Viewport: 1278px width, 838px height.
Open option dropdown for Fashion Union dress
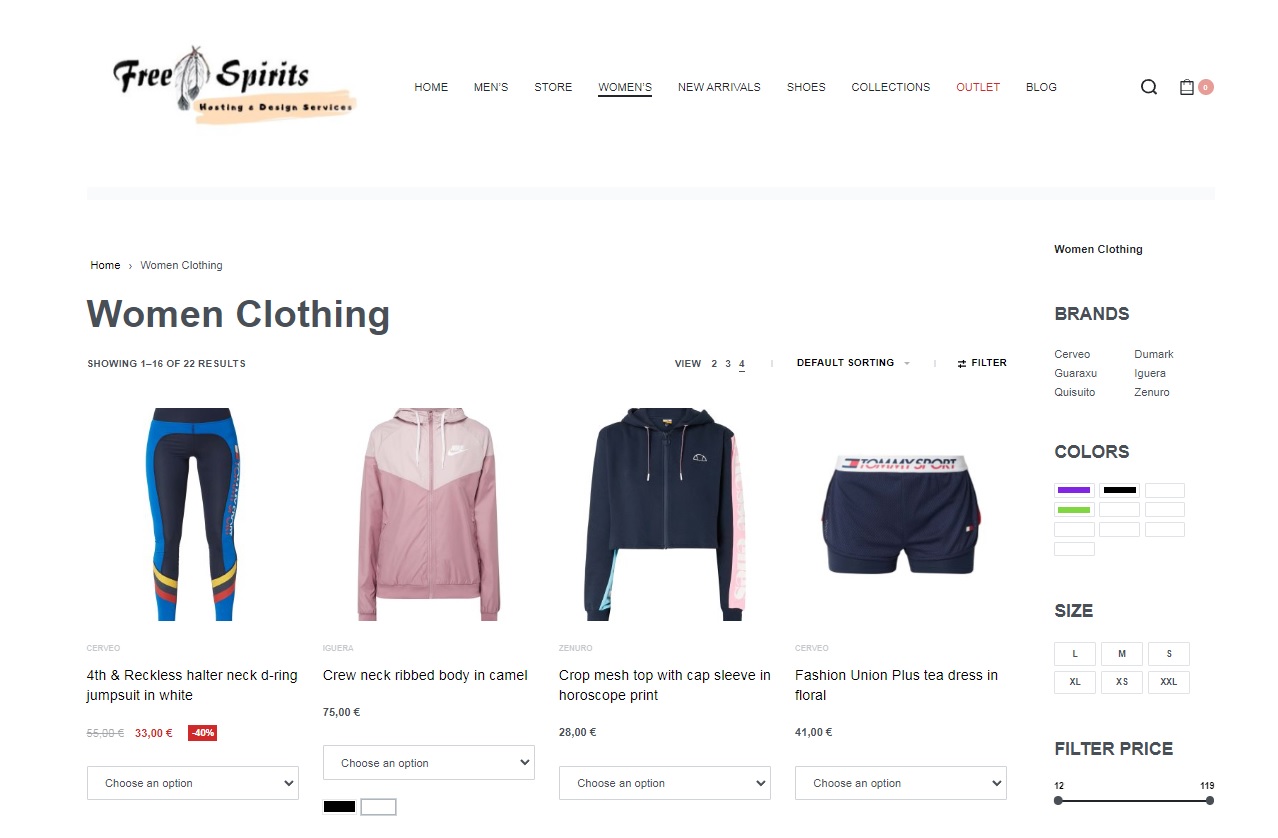point(901,783)
